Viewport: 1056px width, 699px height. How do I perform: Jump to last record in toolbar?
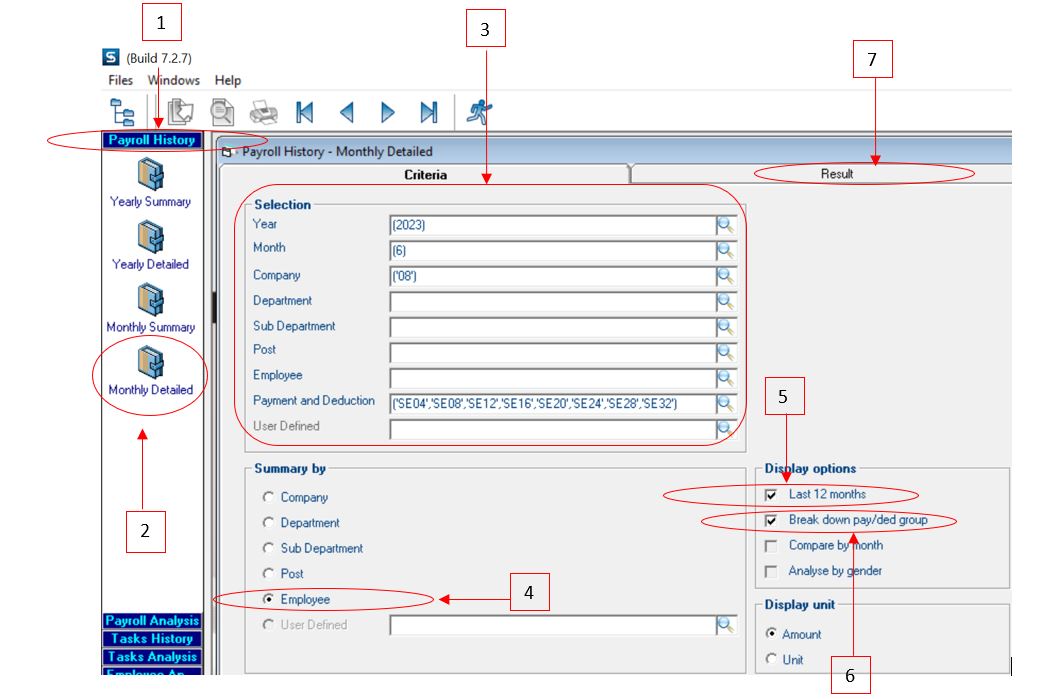tap(428, 112)
